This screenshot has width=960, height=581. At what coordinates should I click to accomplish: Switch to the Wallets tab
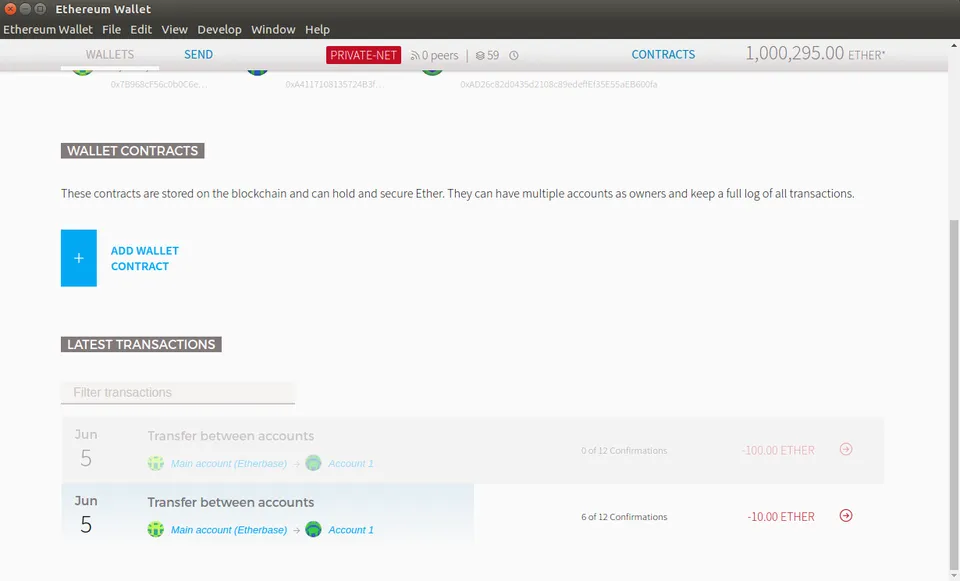pos(110,54)
